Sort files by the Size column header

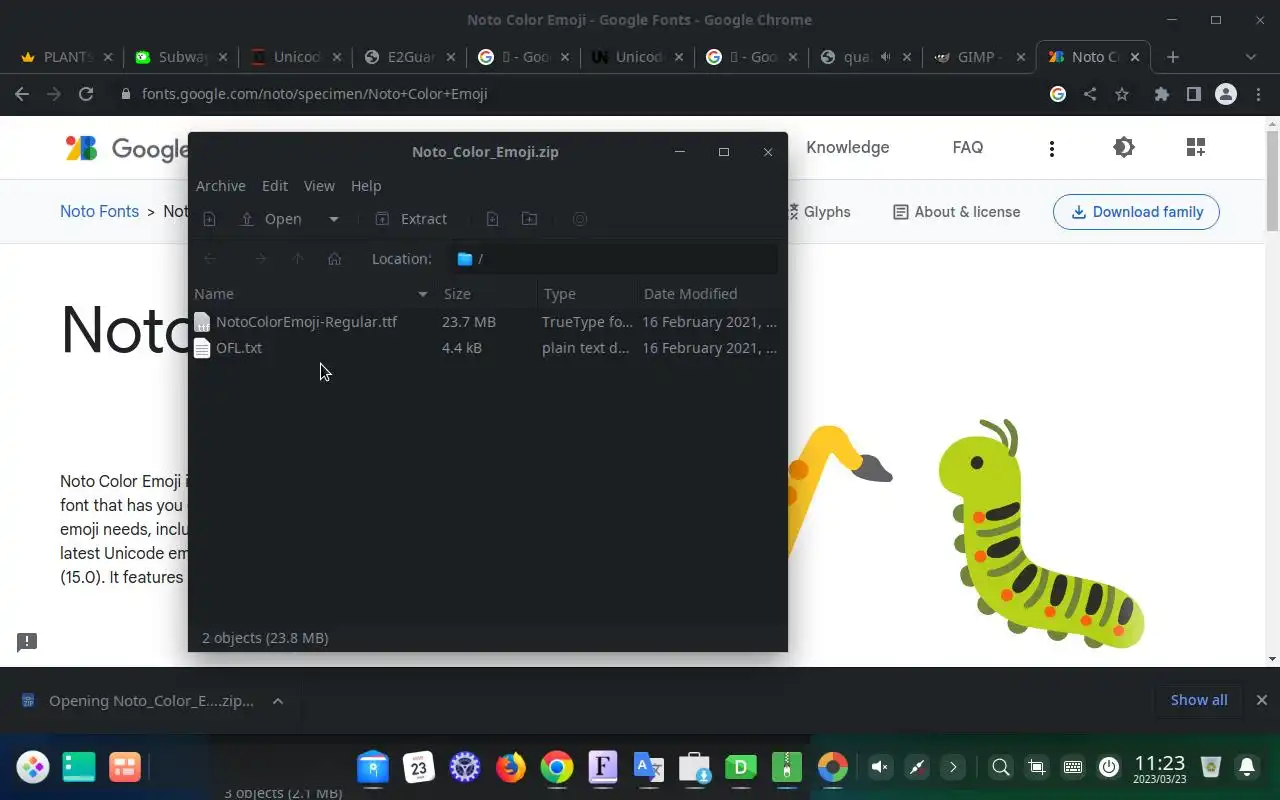coord(486,294)
